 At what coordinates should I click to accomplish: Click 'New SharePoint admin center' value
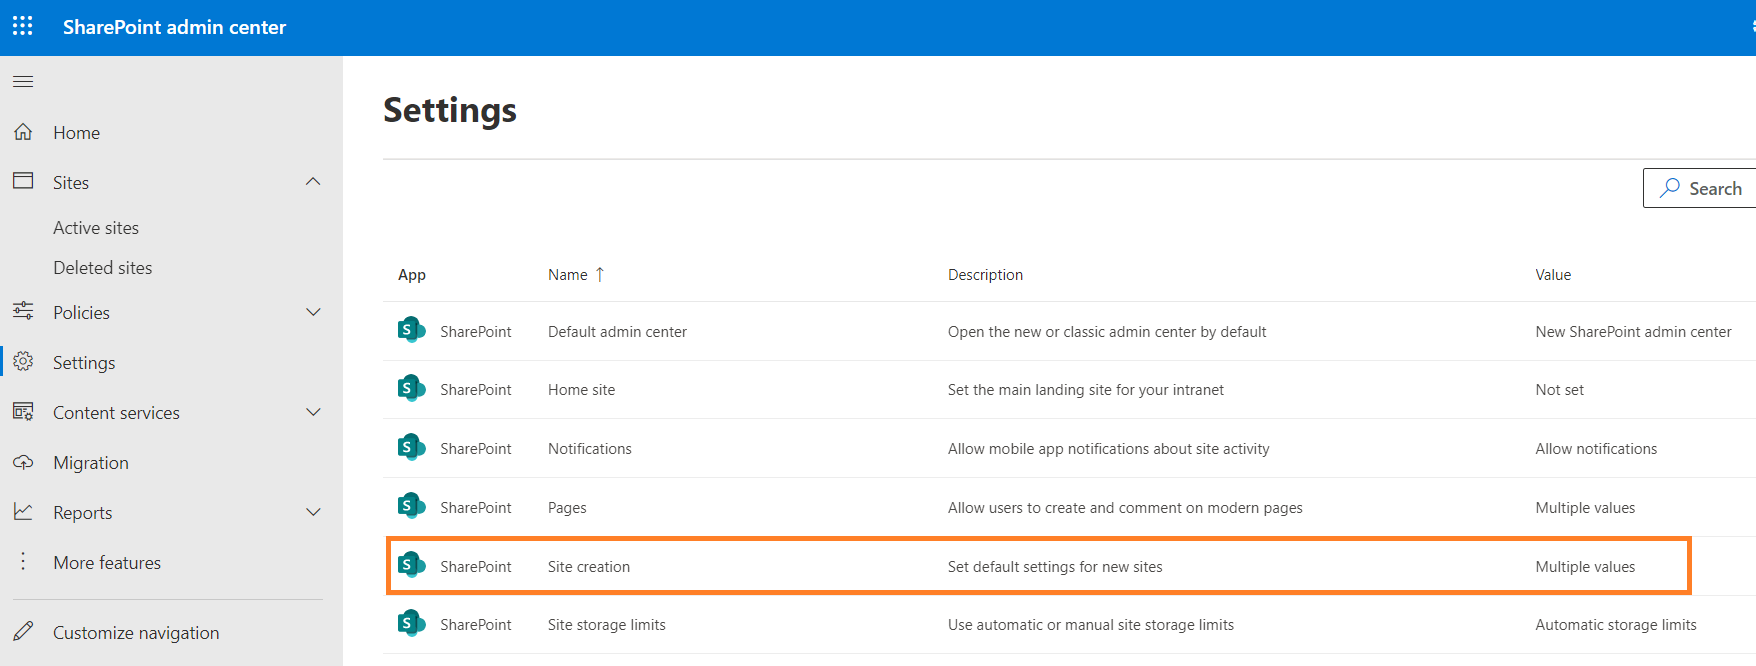click(x=1633, y=331)
